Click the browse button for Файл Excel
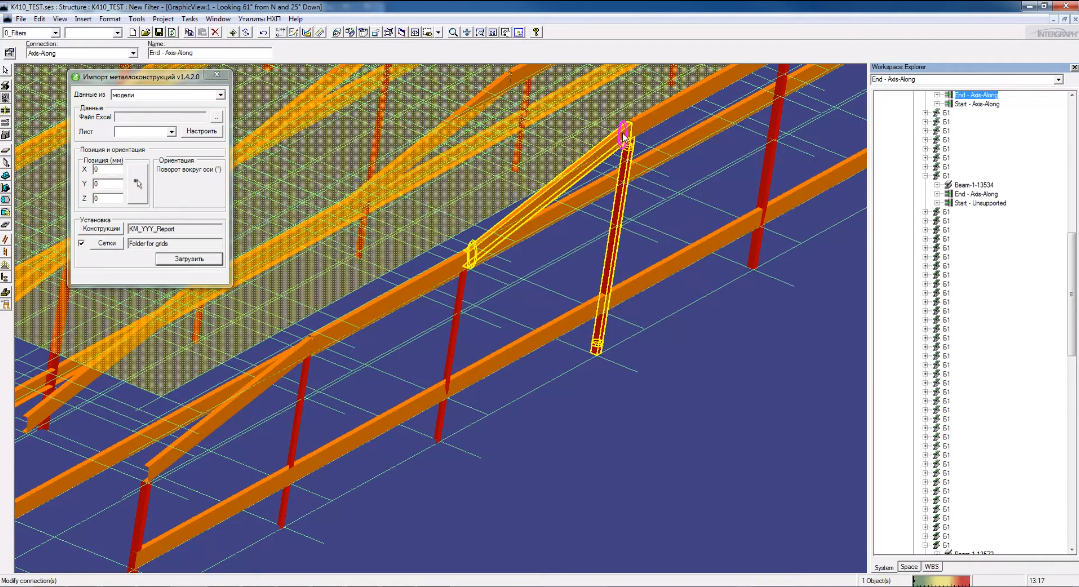The image size is (1079, 587). point(216,117)
